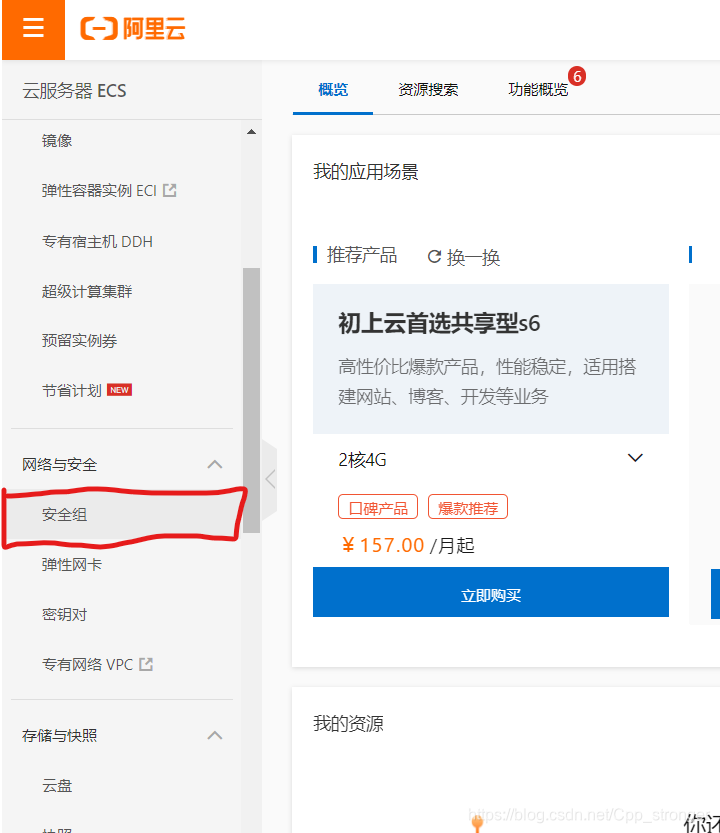
Task: Collapse the 存储与快照 section
Action: 215,736
